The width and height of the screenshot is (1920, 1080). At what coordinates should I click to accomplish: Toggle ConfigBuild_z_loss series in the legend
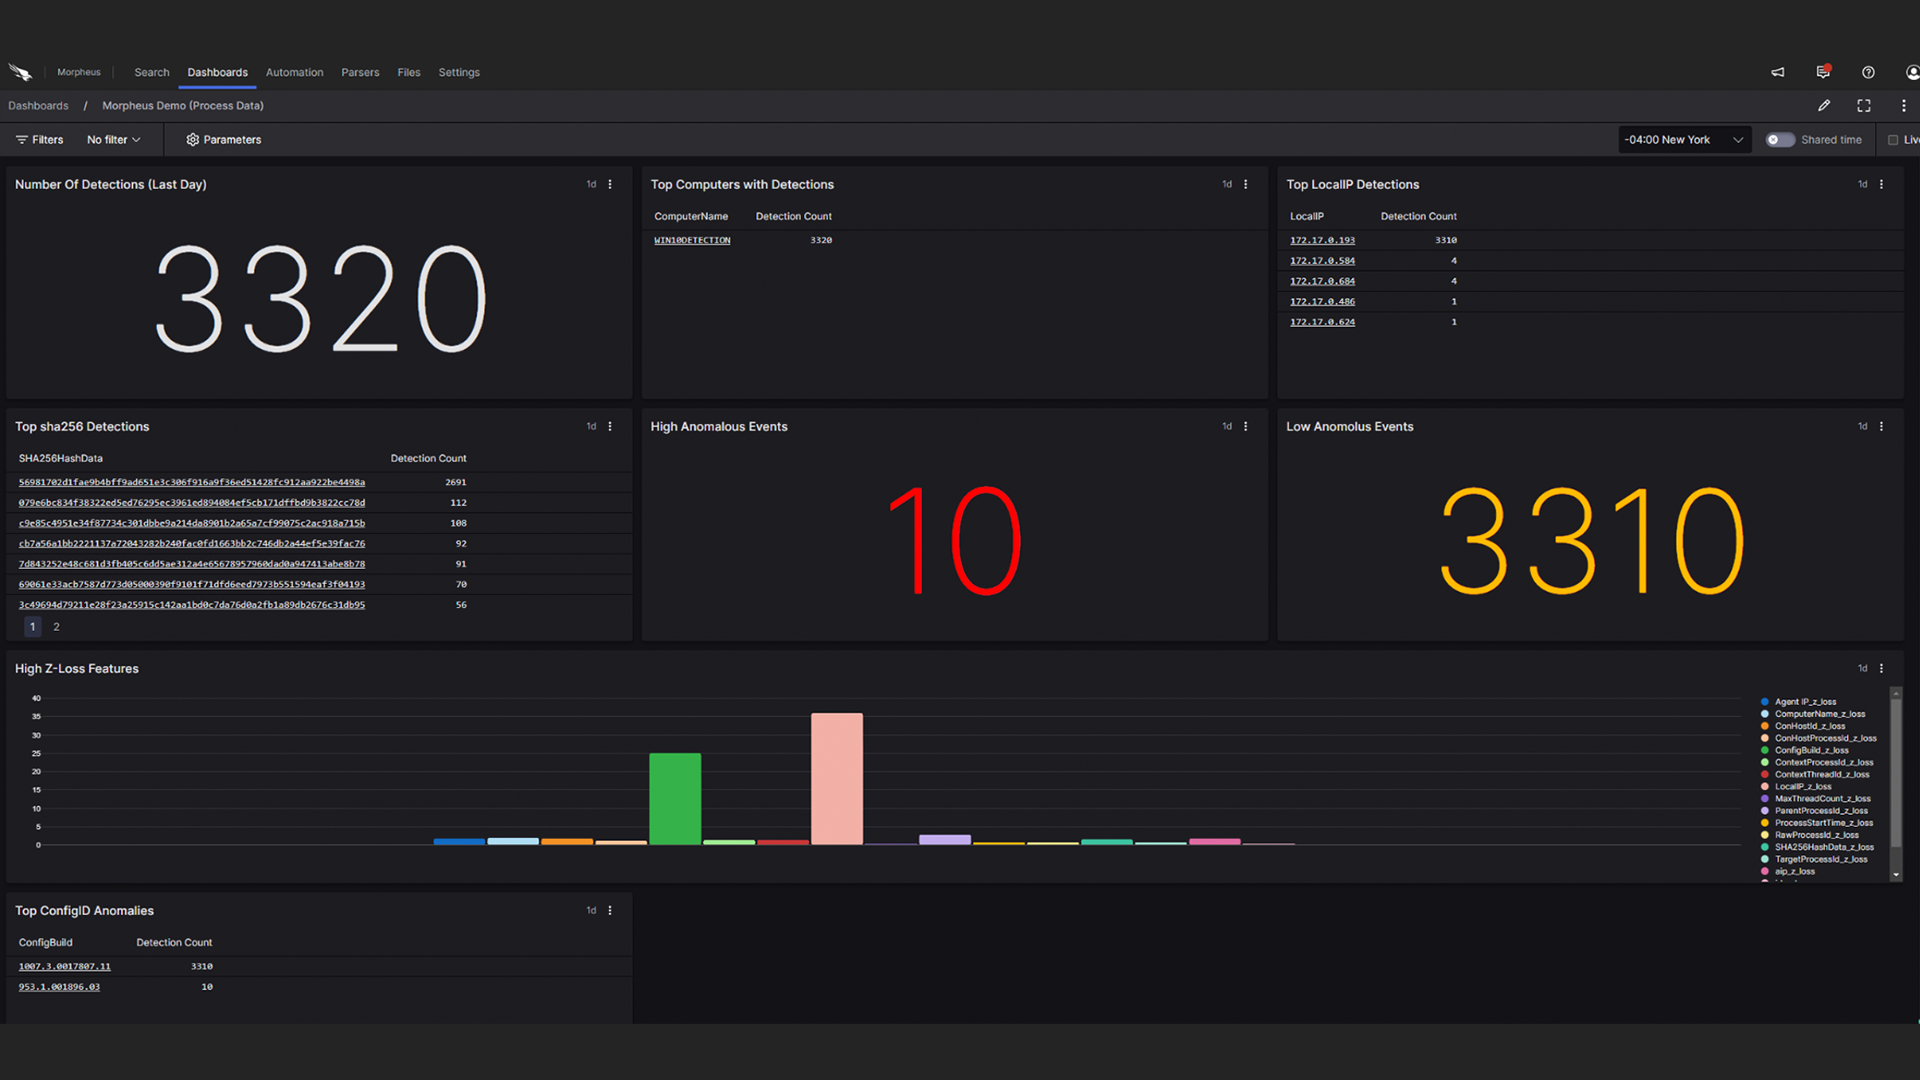tap(1811, 750)
